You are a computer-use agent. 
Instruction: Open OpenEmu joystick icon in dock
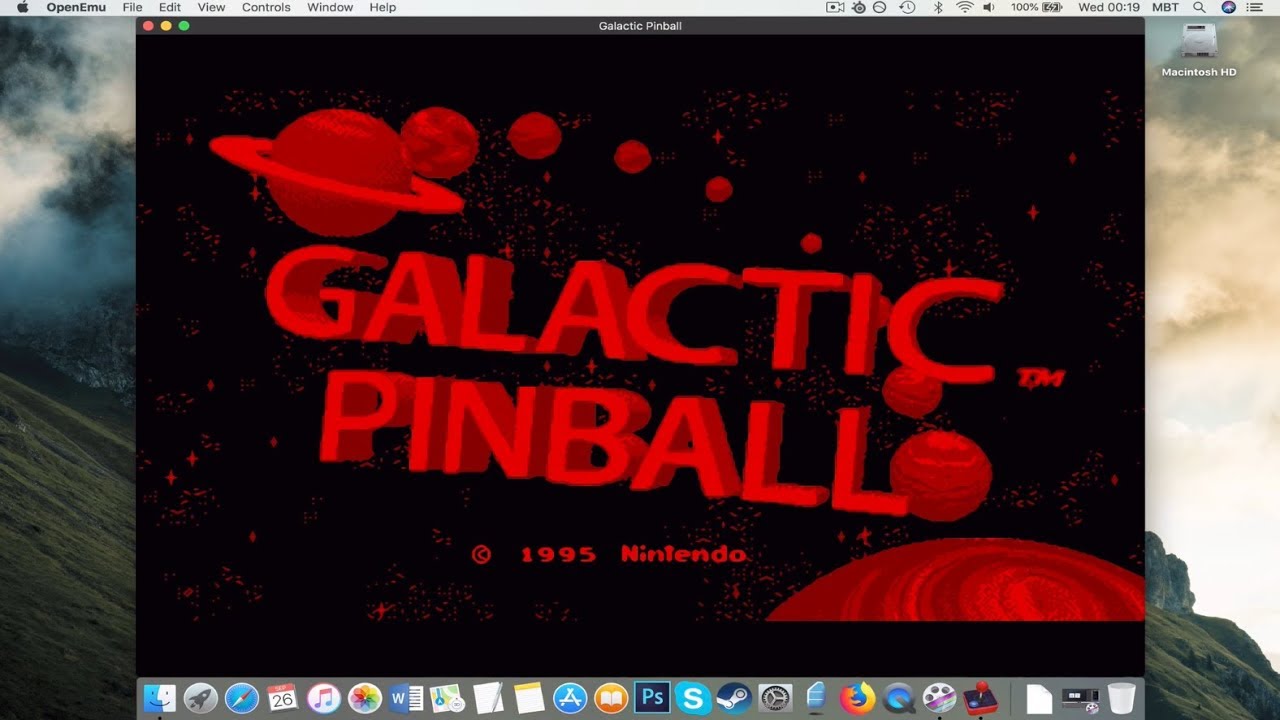pos(980,698)
